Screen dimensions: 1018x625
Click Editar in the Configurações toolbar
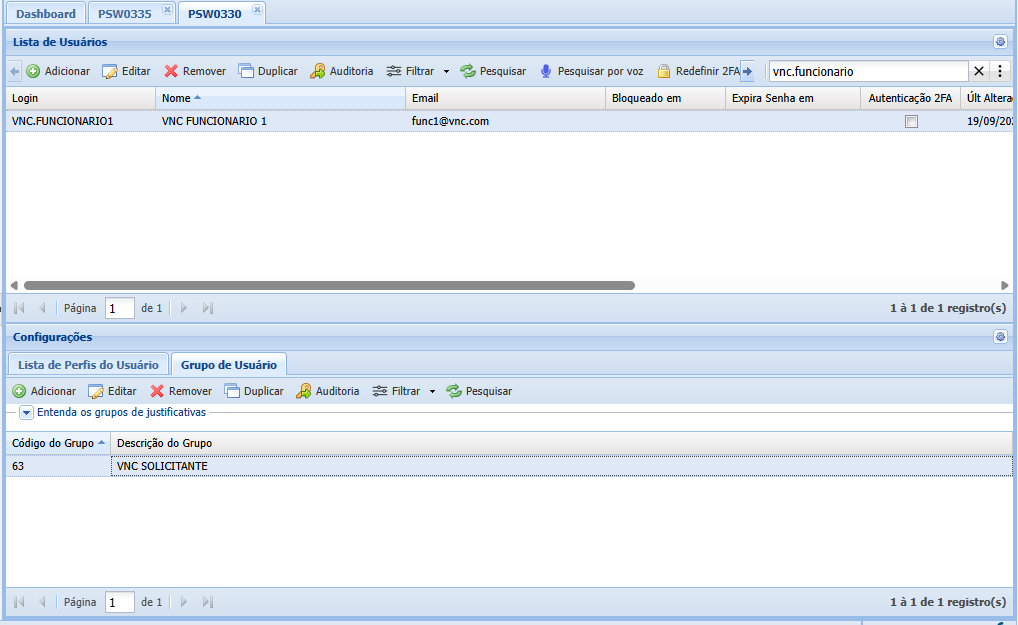112,391
